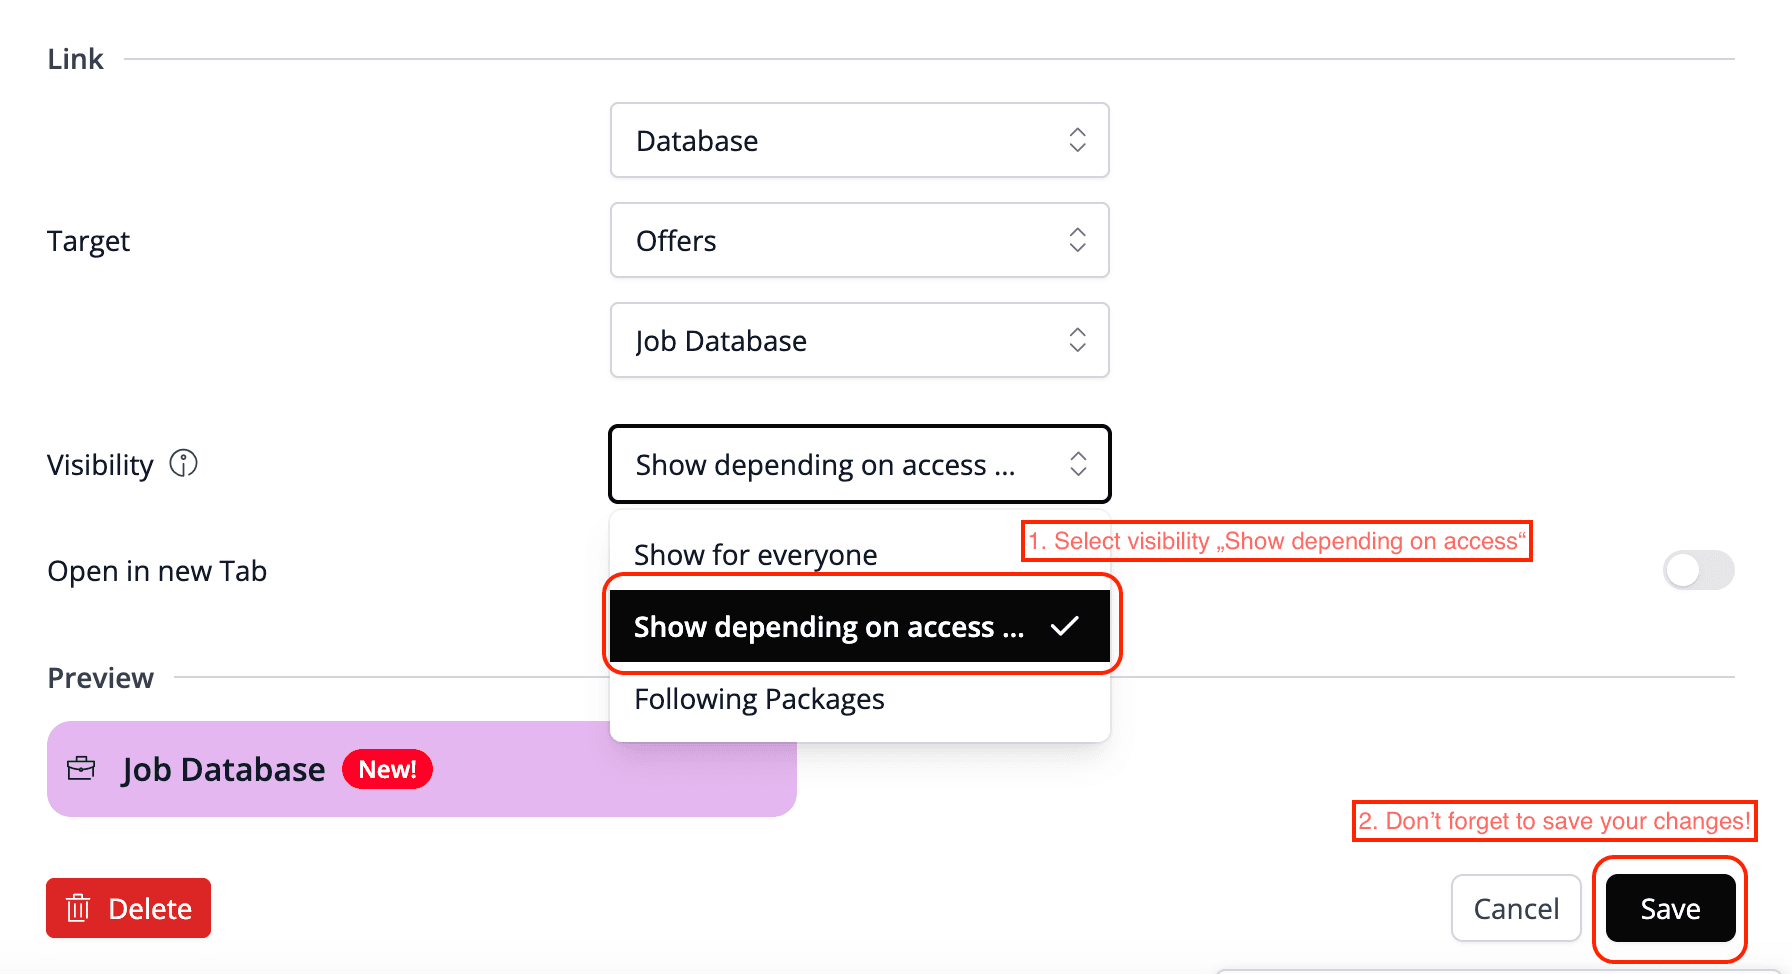Click the chevron arrows on Job Database dropdown
The width and height of the screenshot is (1792, 974).
1077,340
